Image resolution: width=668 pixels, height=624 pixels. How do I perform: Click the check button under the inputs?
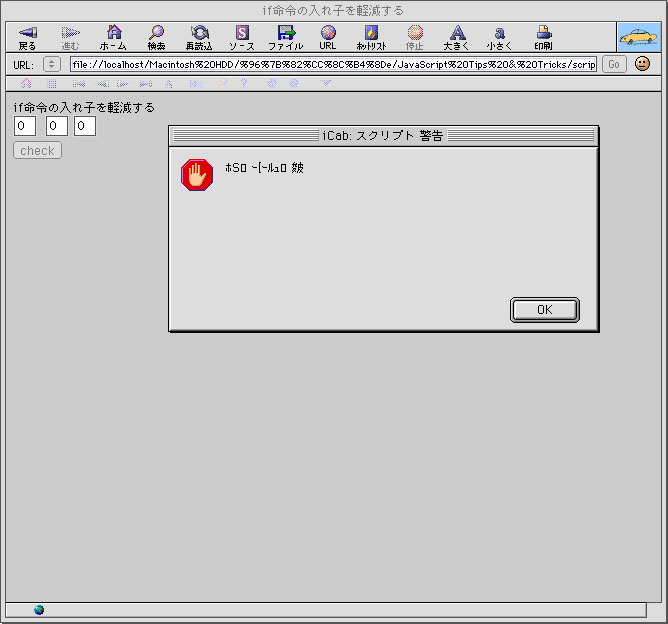point(37,150)
